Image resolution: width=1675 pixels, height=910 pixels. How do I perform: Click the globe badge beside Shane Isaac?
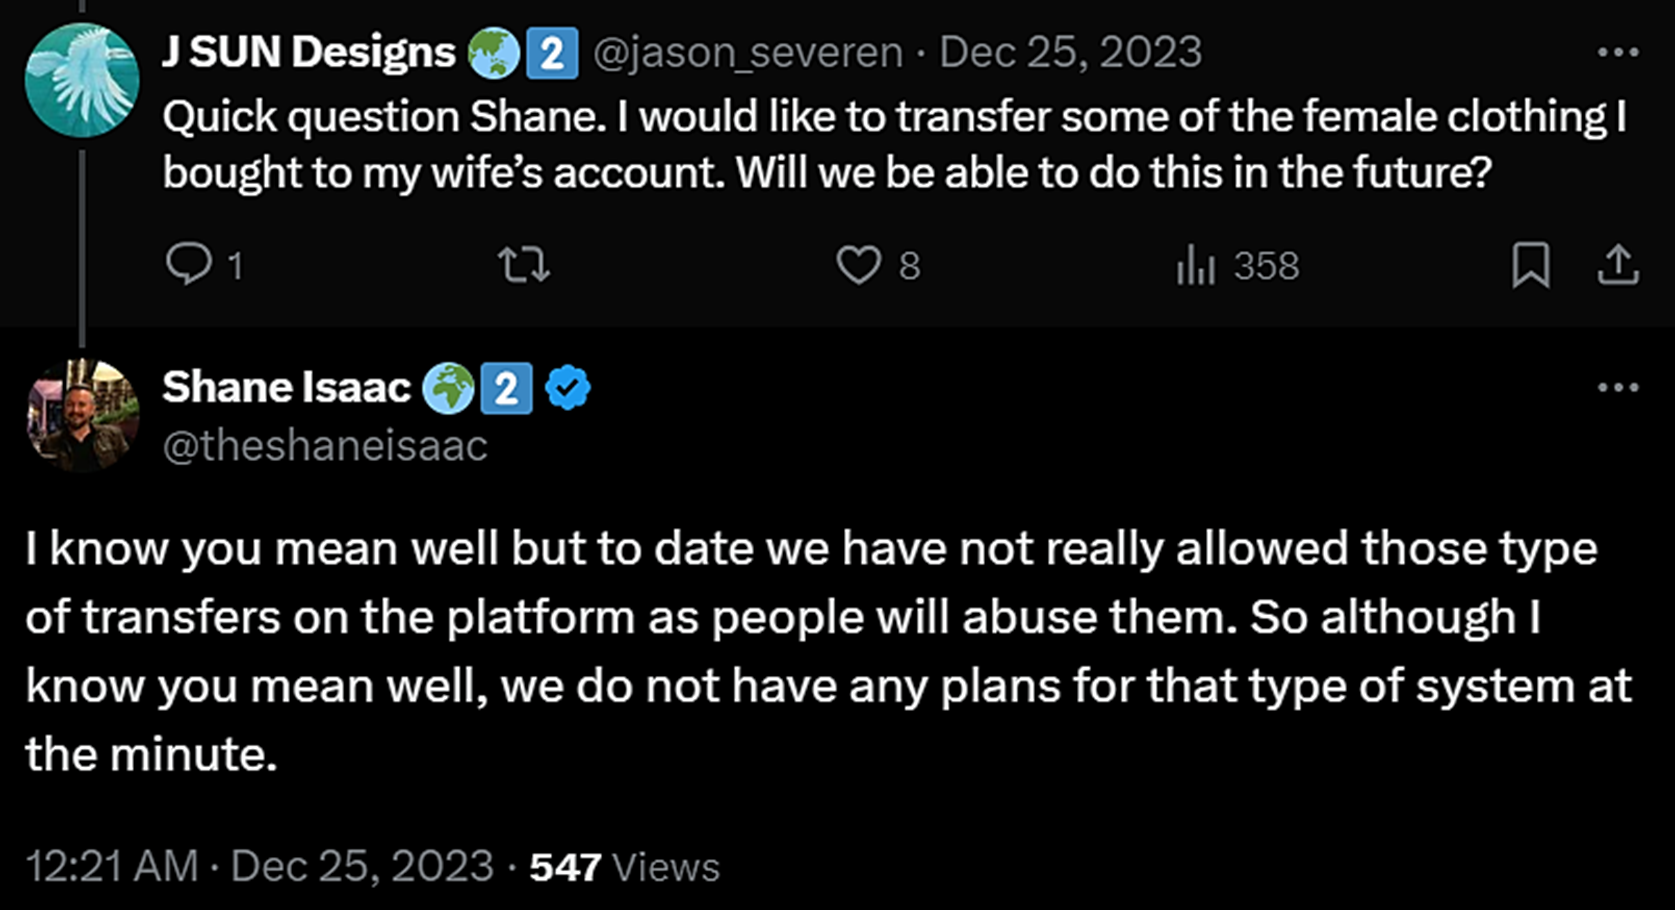(x=447, y=389)
